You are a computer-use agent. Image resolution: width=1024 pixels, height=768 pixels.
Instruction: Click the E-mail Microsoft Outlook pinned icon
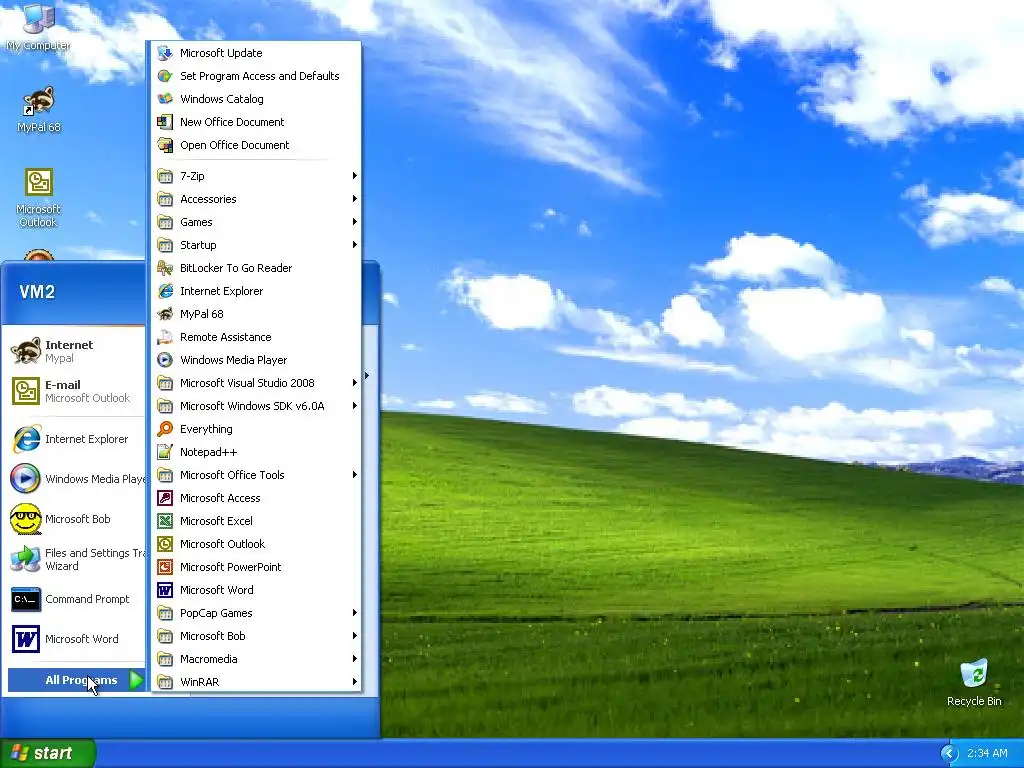click(26, 391)
